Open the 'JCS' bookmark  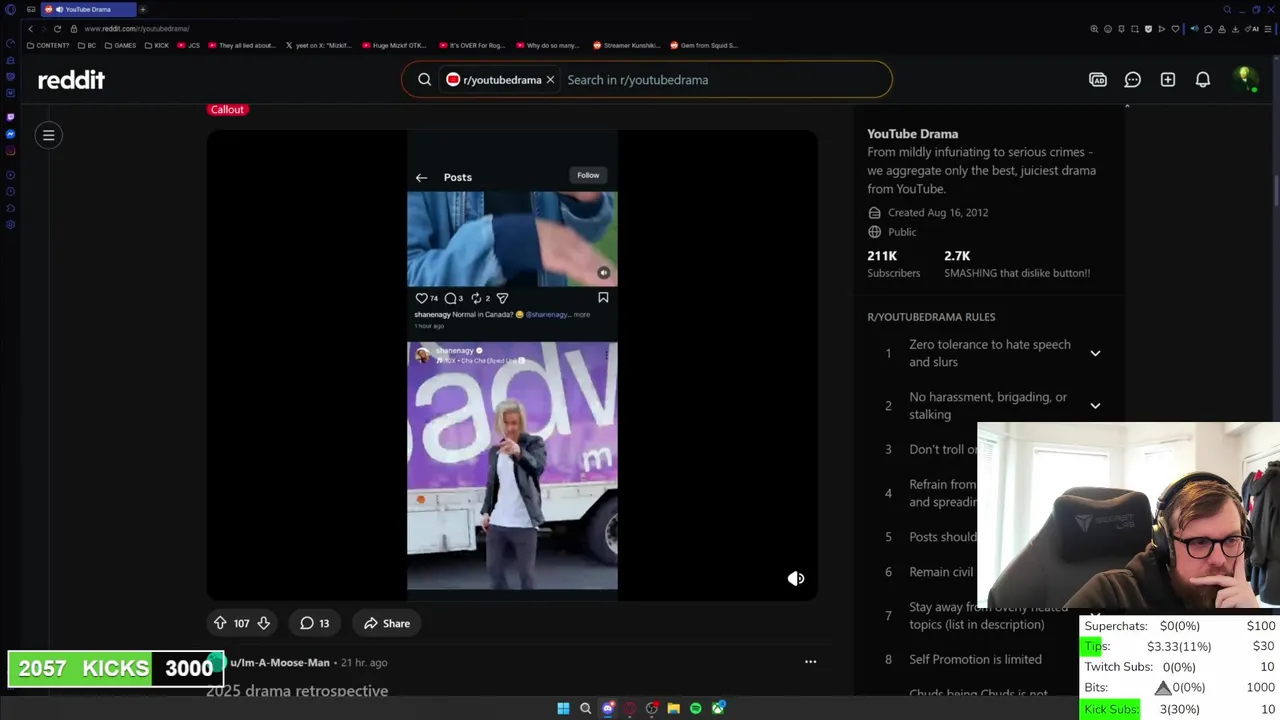pyautogui.click(x=189, y=45)
